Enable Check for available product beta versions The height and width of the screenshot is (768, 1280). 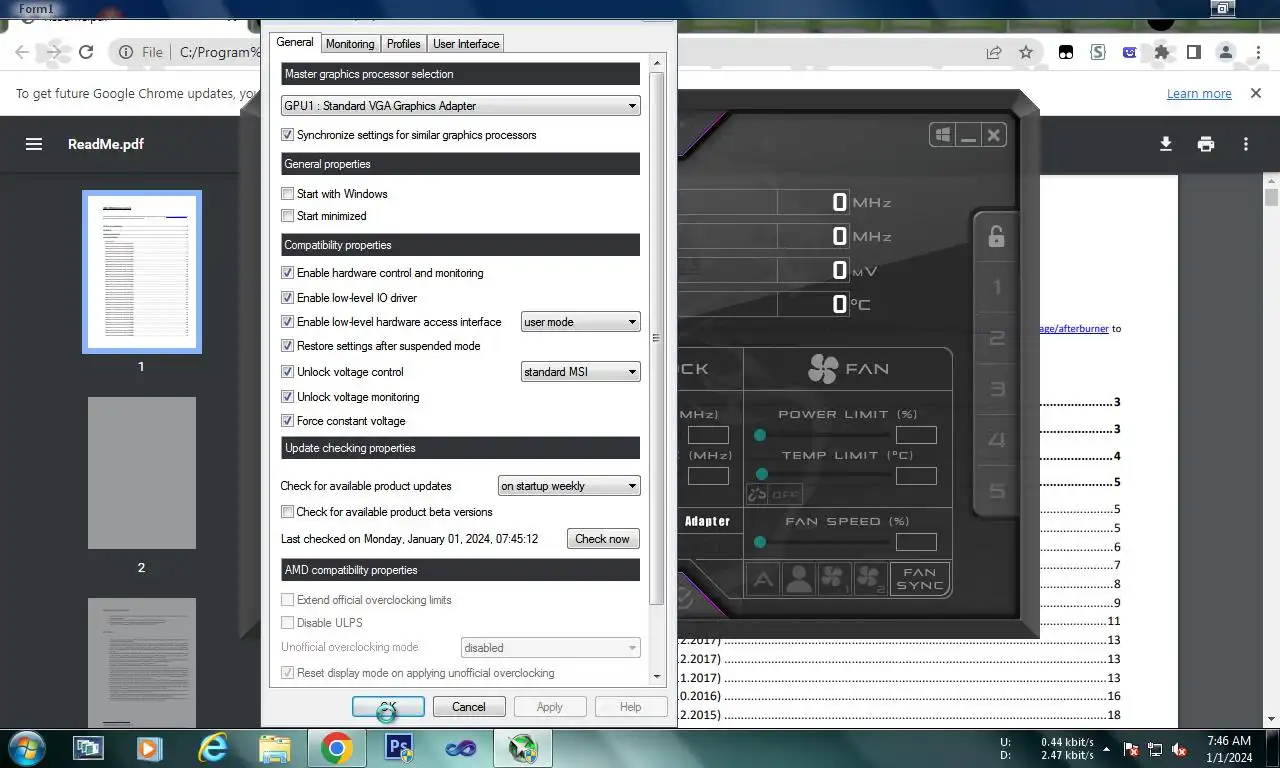288,512
